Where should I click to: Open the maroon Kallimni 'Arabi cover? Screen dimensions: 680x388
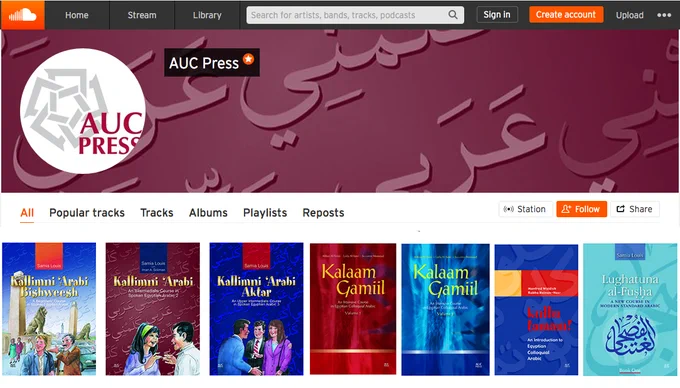click(153, 309)
